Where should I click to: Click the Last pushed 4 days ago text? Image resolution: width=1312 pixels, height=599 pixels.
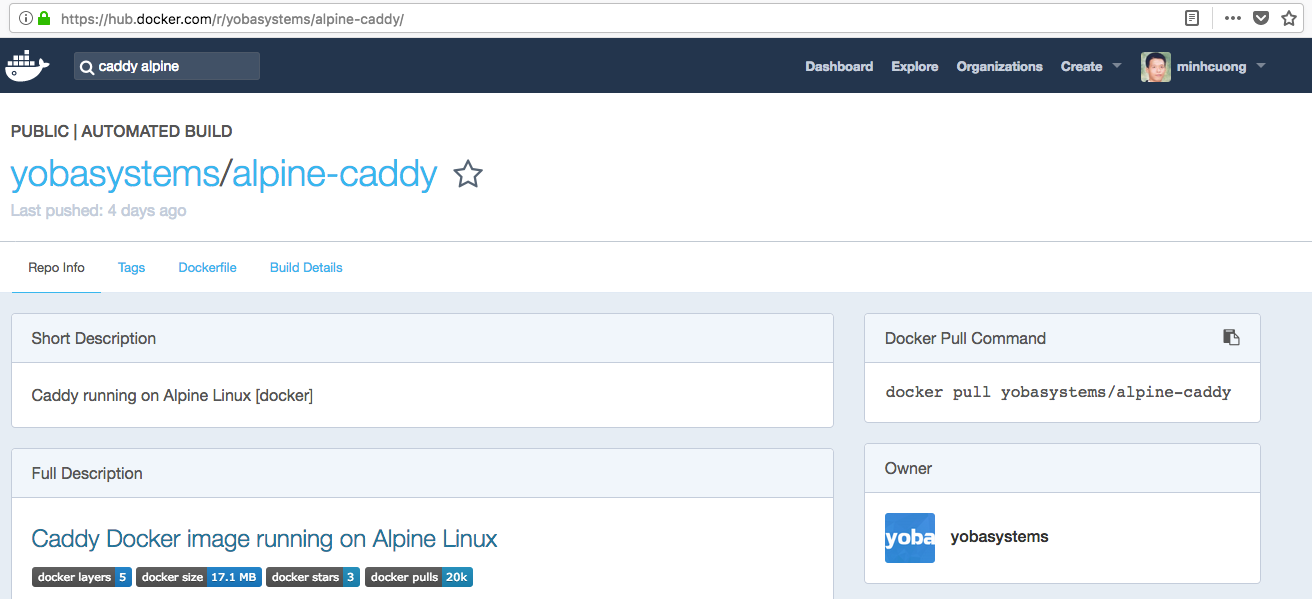pyautogui.click(x=98, y=211)
